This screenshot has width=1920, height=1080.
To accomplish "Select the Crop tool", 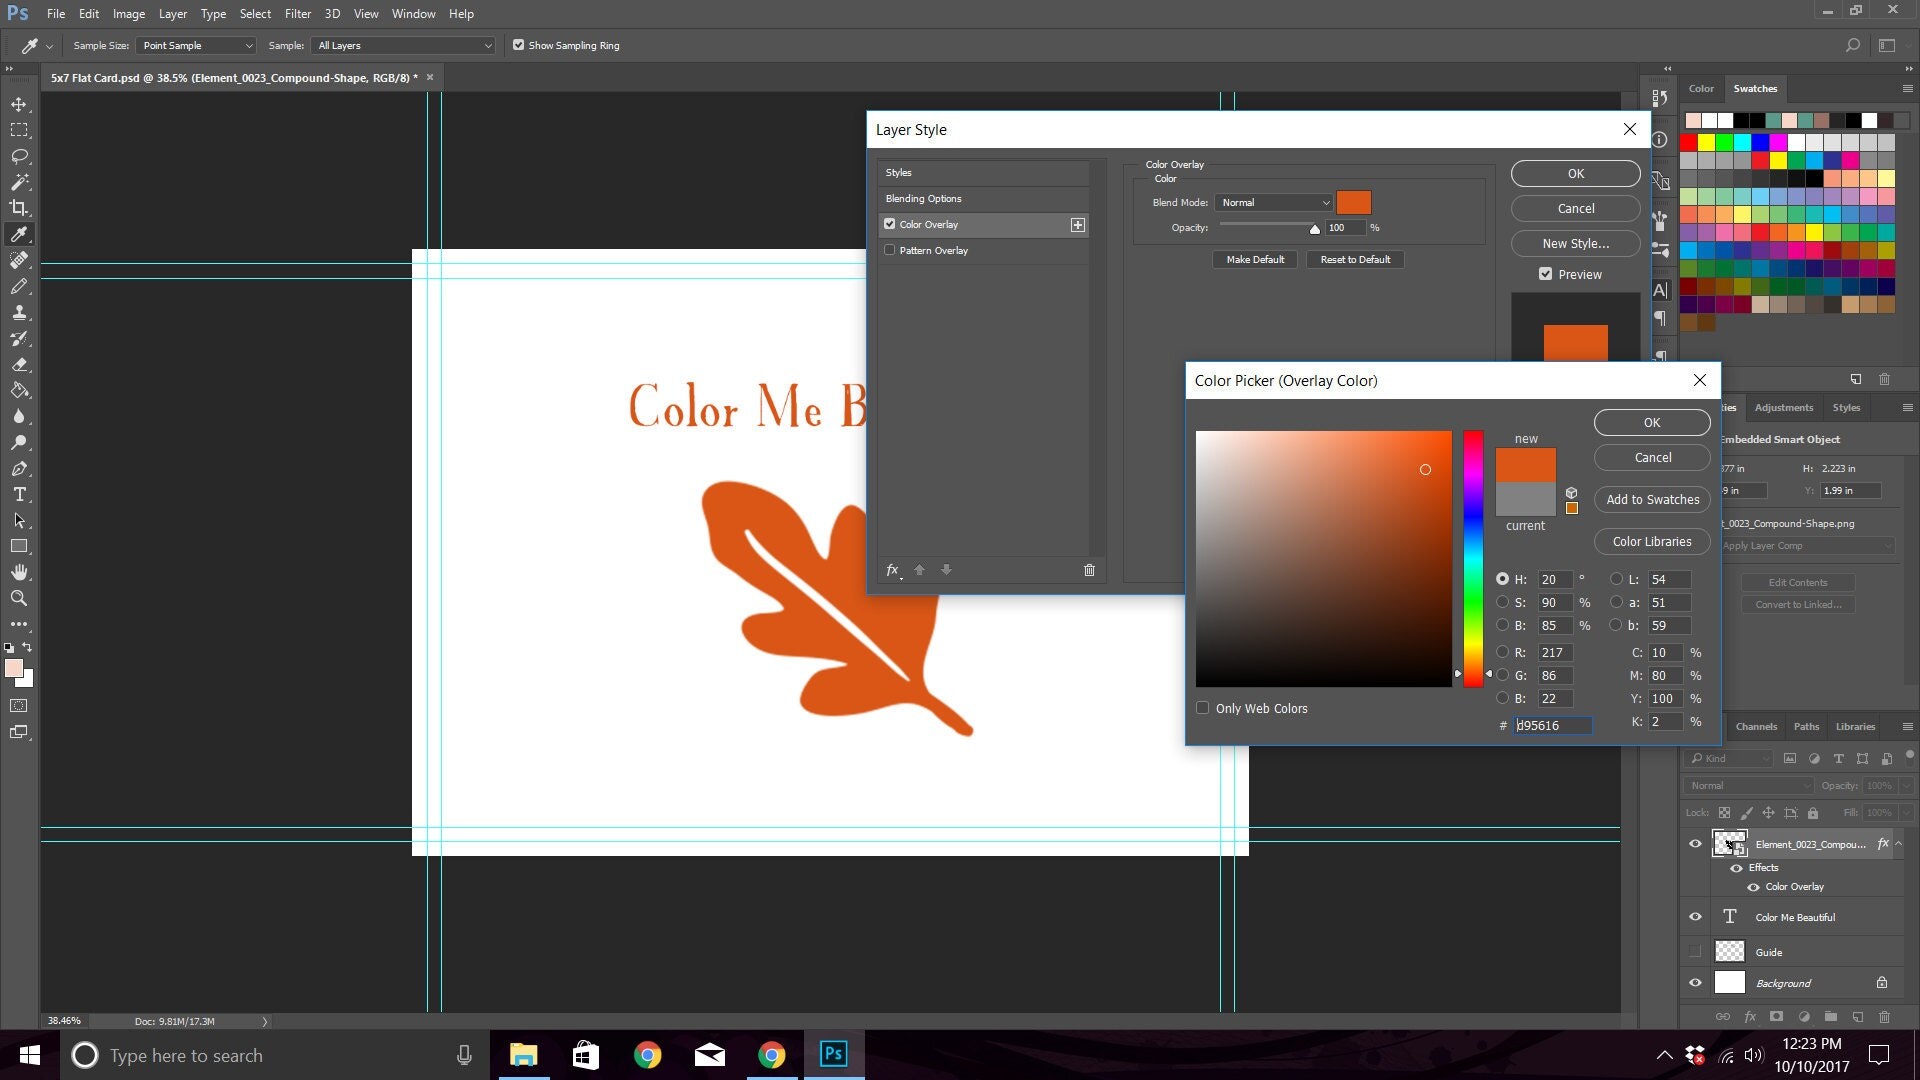I will (x=19, y=208).
